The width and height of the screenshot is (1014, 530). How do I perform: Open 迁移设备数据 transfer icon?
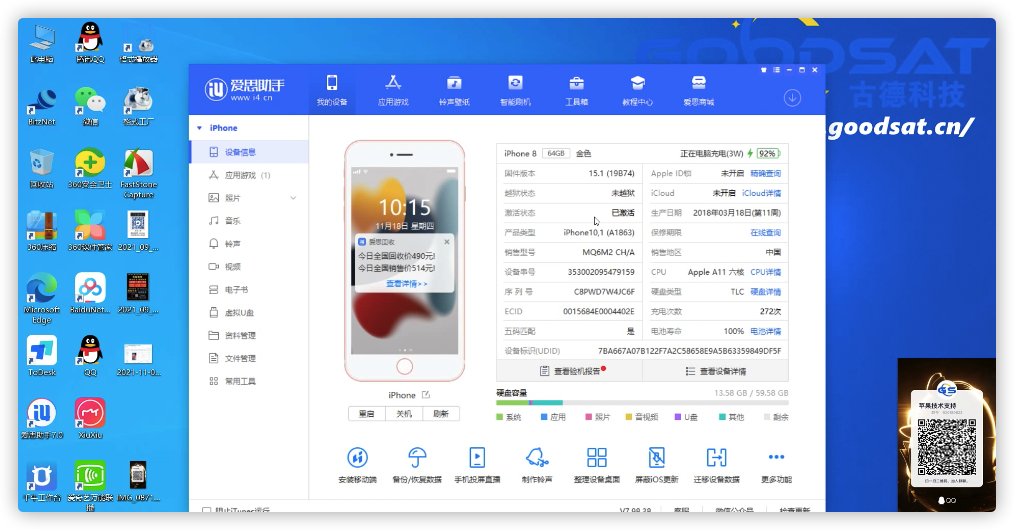coord(717,458)
